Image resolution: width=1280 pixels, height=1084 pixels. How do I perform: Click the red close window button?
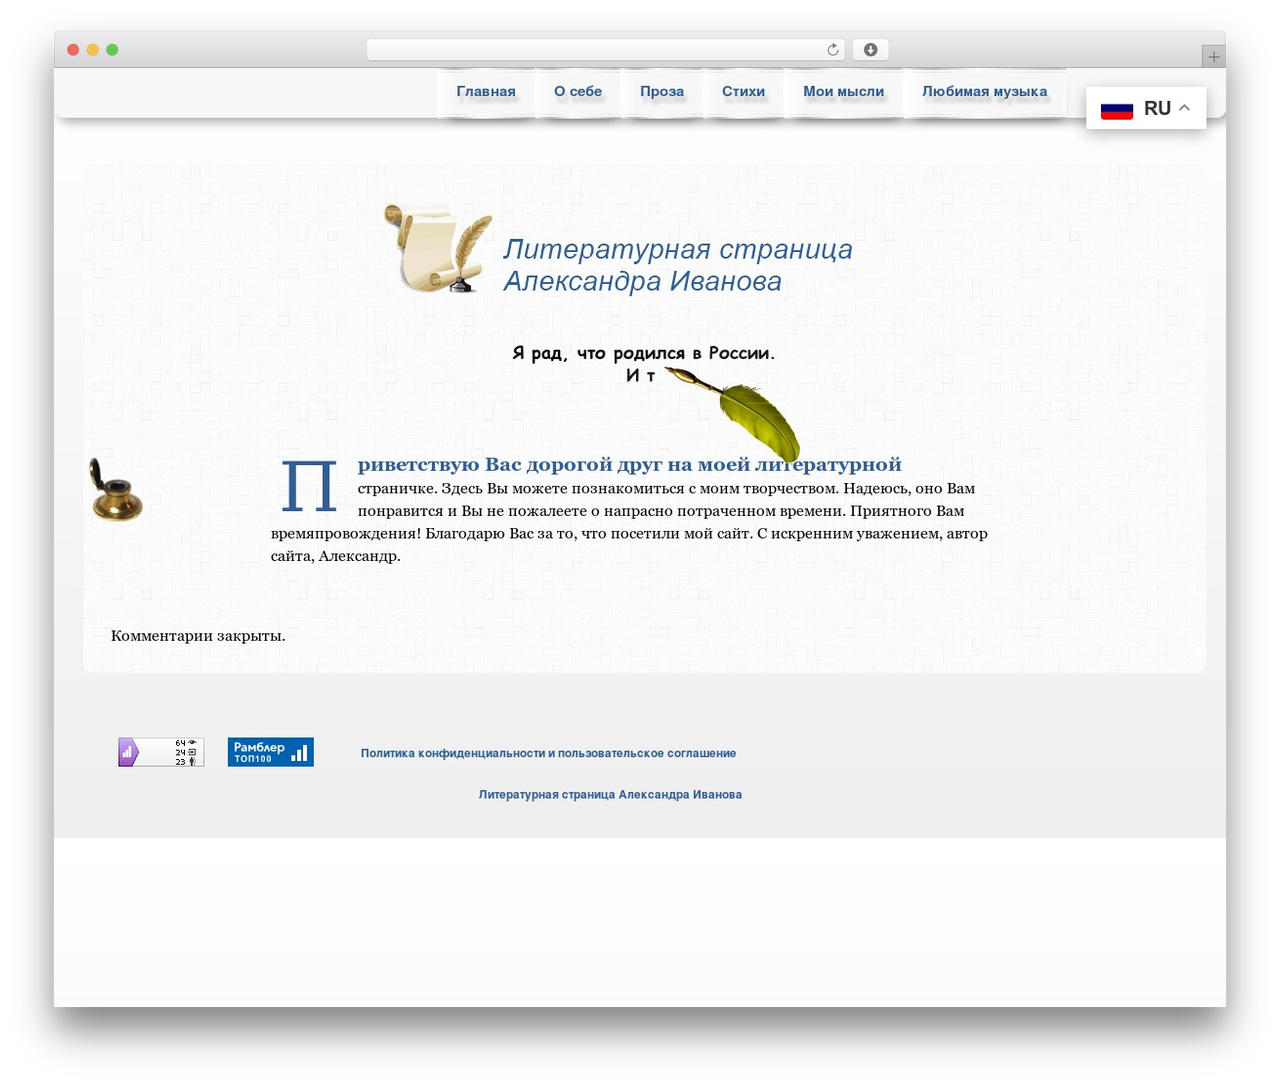(x=73, y=50)
